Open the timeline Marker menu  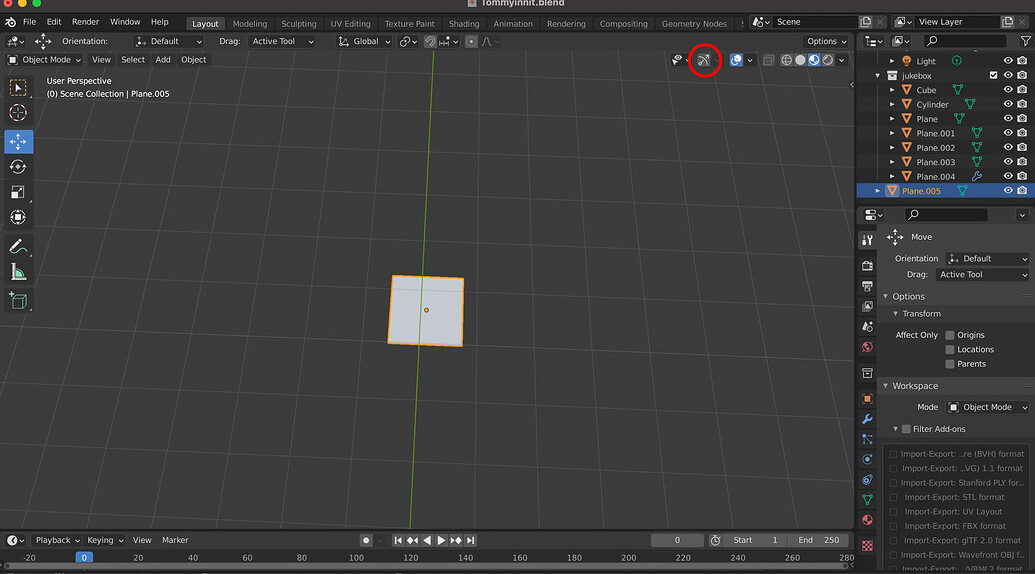175,540
